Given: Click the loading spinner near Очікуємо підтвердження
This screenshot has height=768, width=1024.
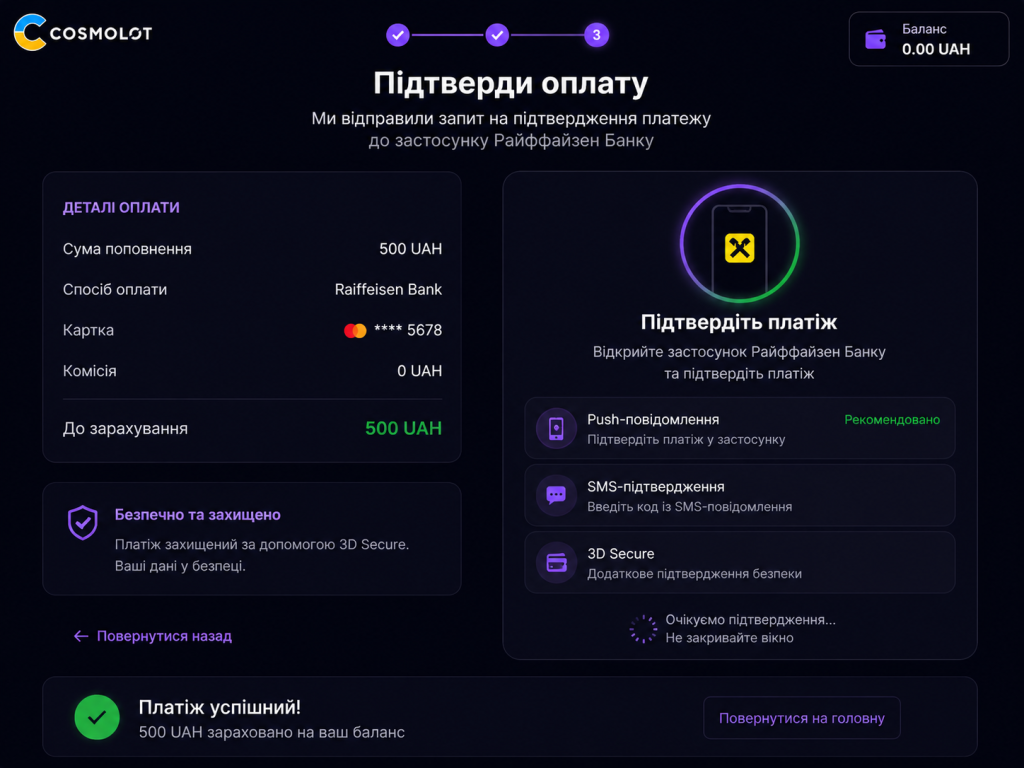Looking at the screenshot, I should pyautogui.click(x=643, y=629).
